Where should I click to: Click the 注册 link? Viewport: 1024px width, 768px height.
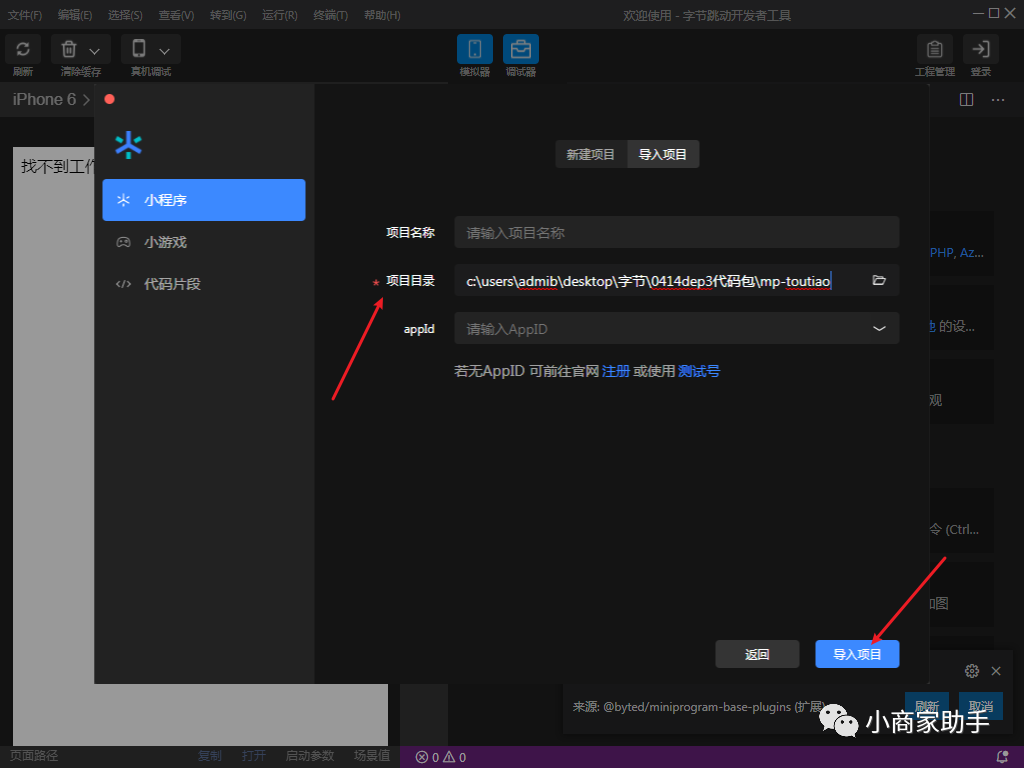pos(616,371)
